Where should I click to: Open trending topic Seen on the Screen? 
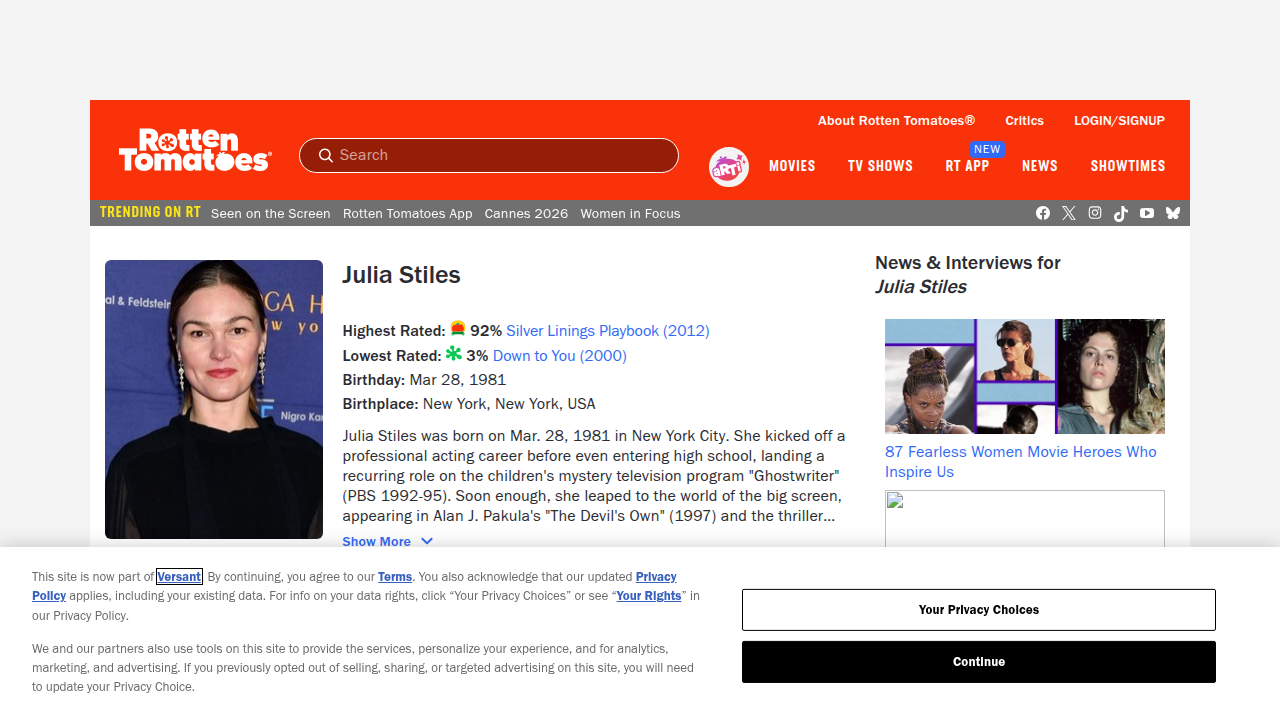click(271, 213)
